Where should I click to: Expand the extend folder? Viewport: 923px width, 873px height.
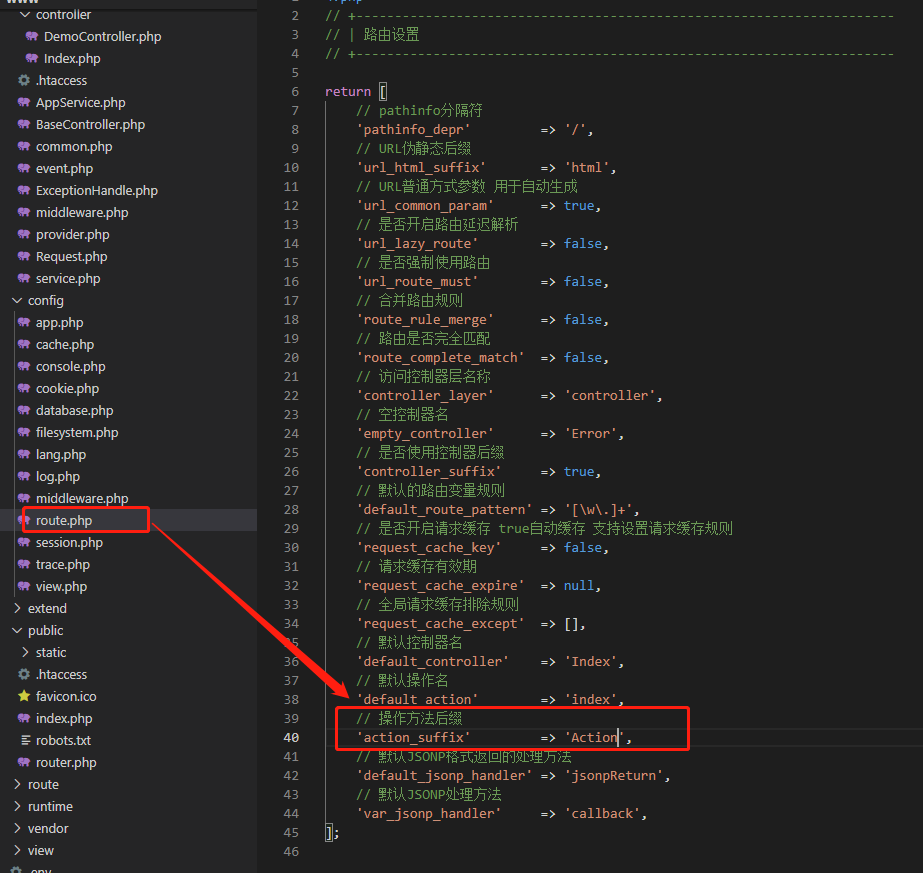point(17,608)
